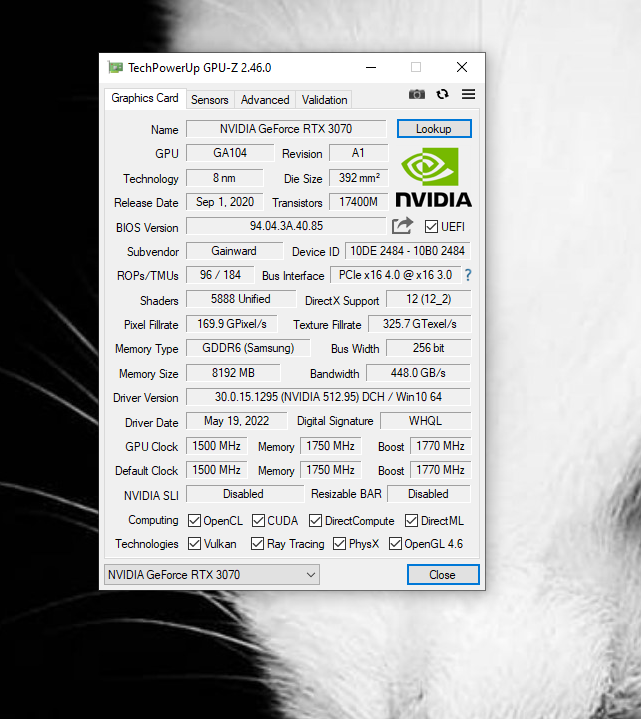641x719 pixels.
Task: Click the GPU-Z title bar app icon
Action: (x=115, y=67)
